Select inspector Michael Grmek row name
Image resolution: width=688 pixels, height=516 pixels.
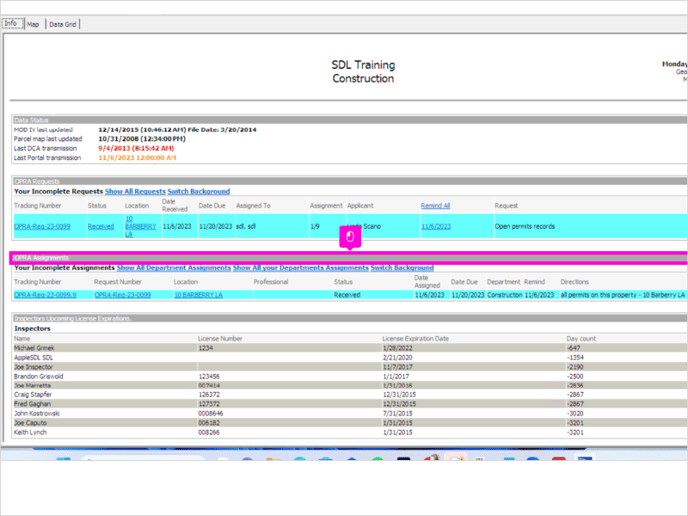34,348
